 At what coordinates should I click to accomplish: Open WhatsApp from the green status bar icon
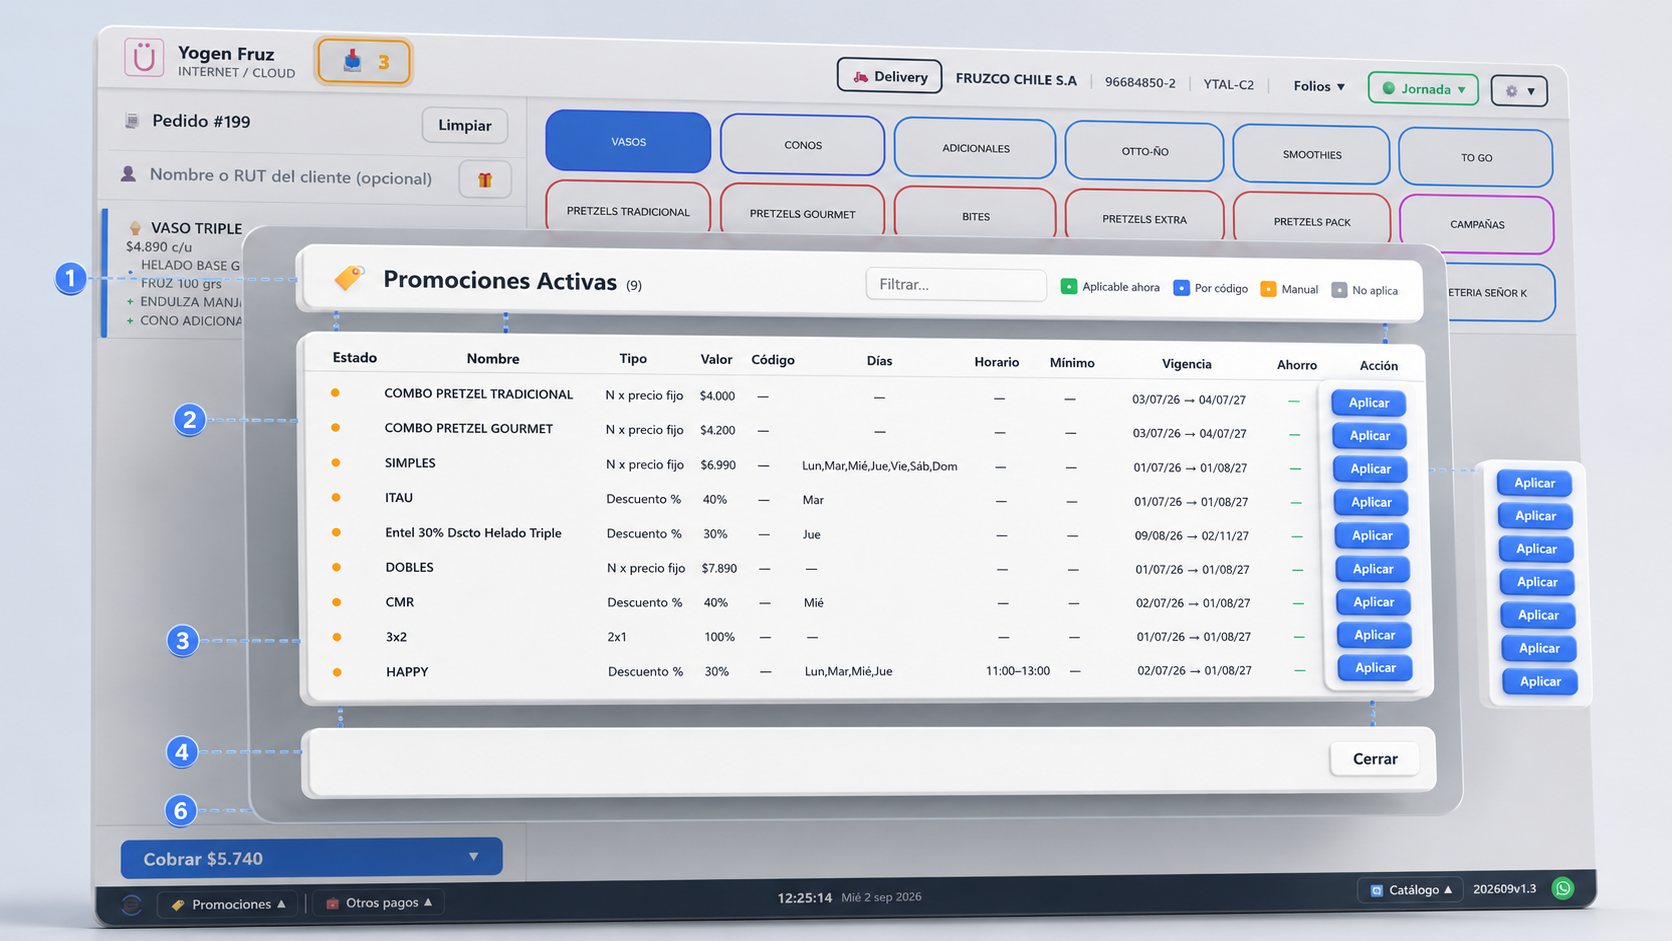[x=1563, y=888]
